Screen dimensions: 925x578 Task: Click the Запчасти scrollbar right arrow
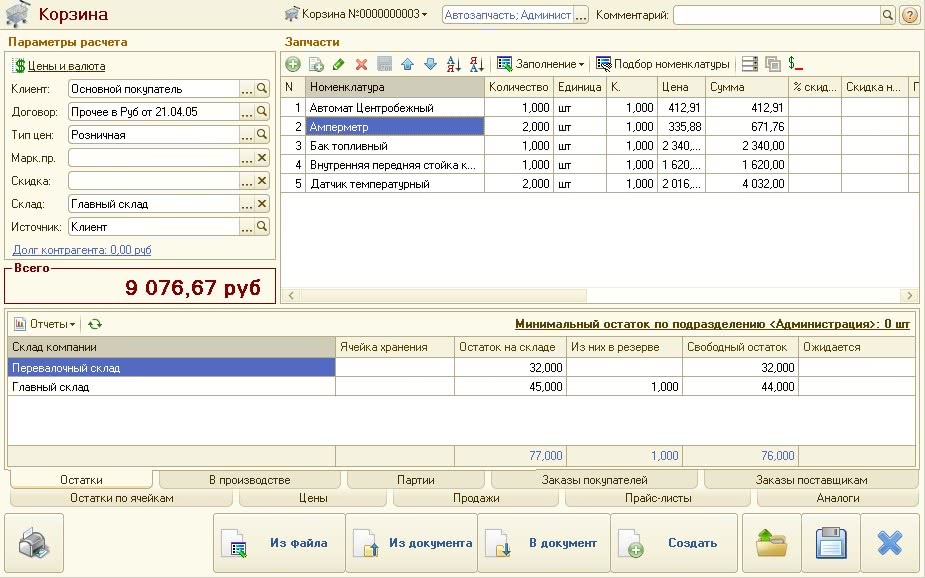click(x=909, y=295)
